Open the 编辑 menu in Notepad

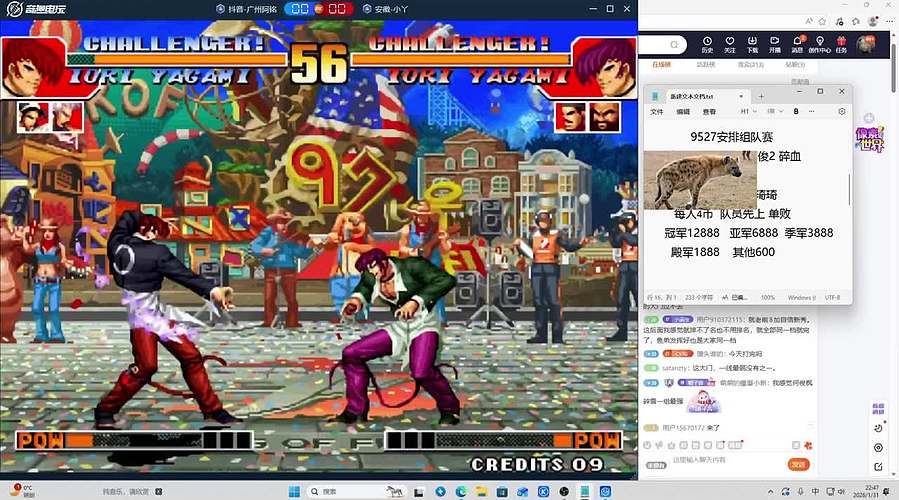pyautogui.click(x=683, y=111)
